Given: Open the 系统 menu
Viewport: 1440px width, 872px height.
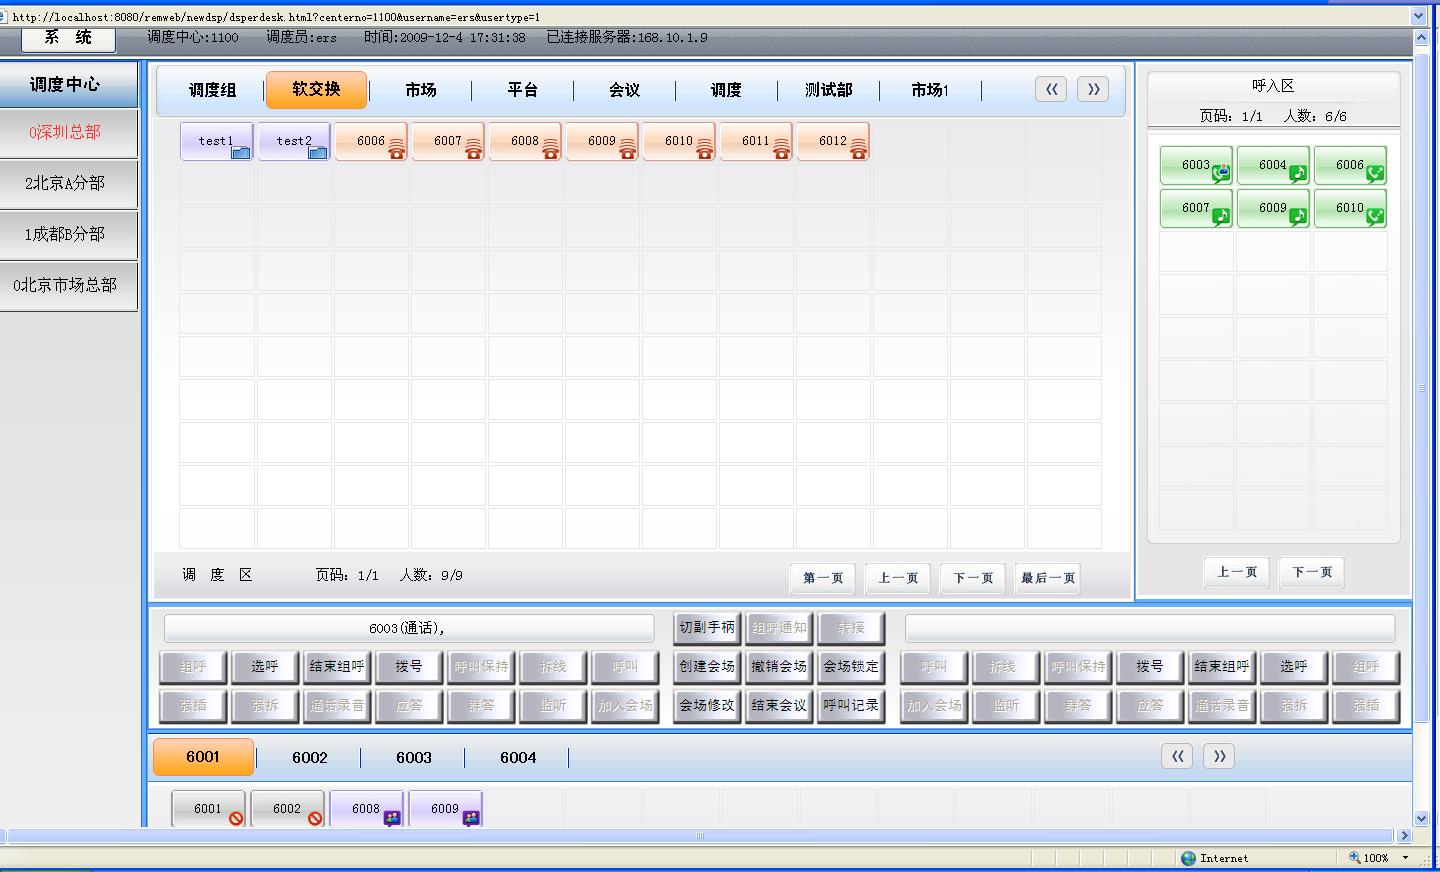Looking at the screenshot, I should 68,39.
